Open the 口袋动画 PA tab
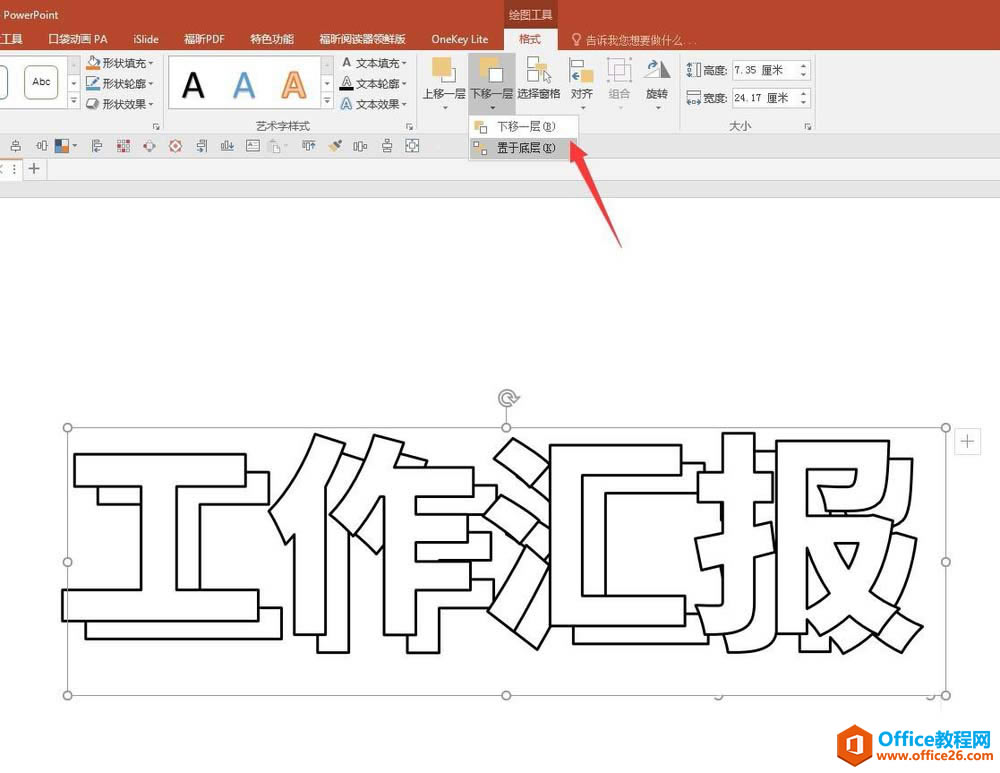This screenshot has height=773, width=1000. (78, 39)
